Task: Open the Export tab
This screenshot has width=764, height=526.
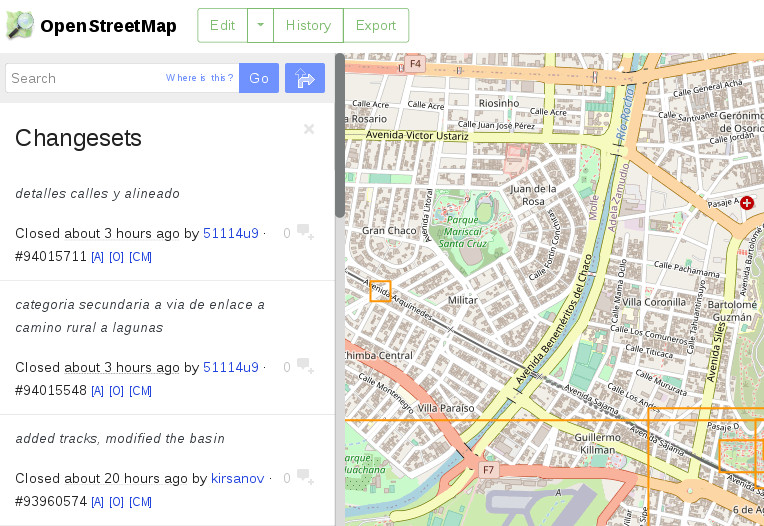Action: (376, 25)
